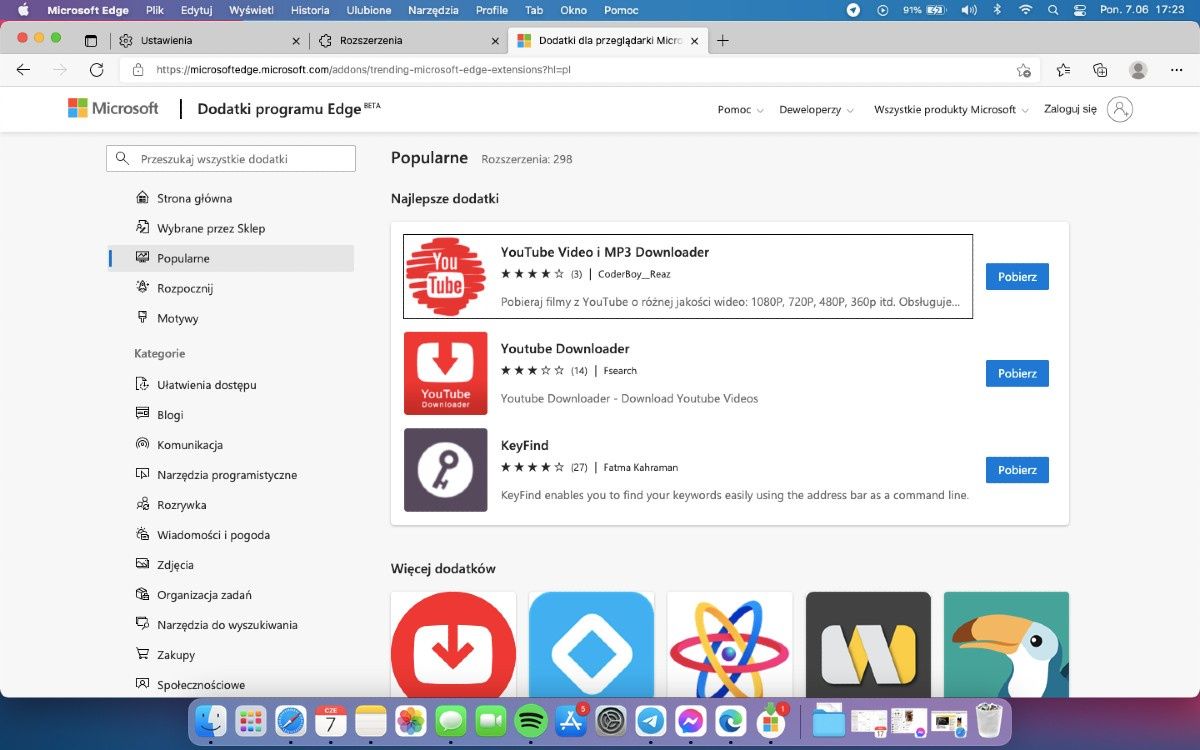Image resolution: width=1200 pixels, height=750 pixels.
Task: Open a new tab with plus button
Action: (x=723, y=41)
